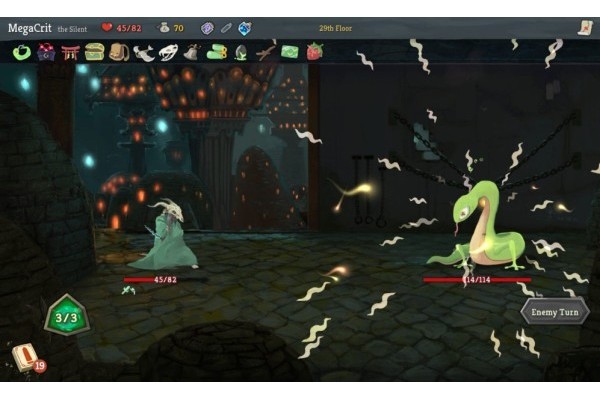600x400 pixels.
Task: Select the green treasure chest relic
Action: tap(95, 52)
